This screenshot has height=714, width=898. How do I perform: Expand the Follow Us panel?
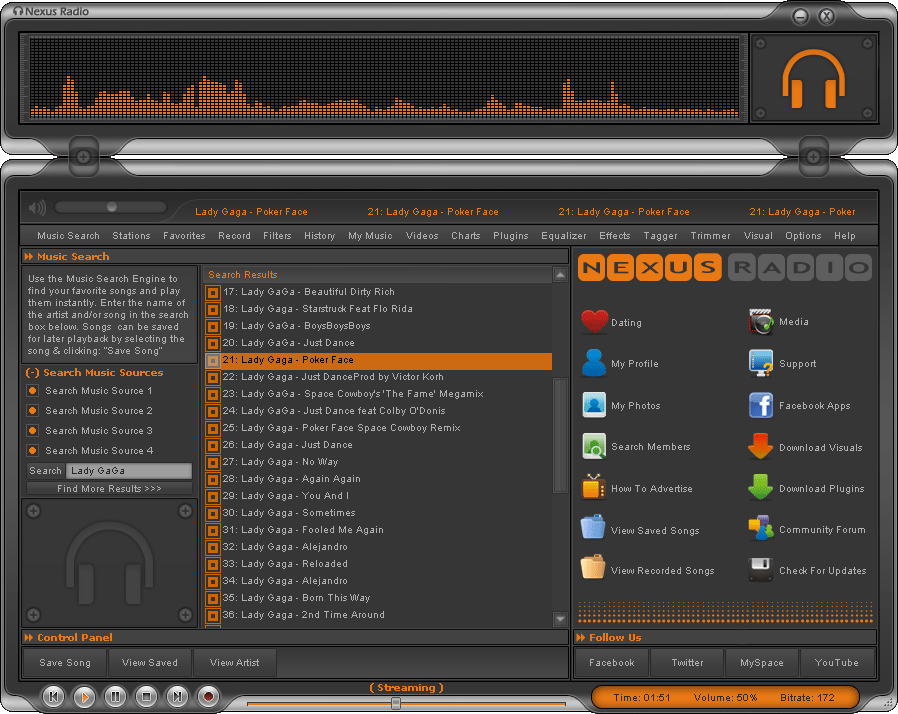coord(581,637)
